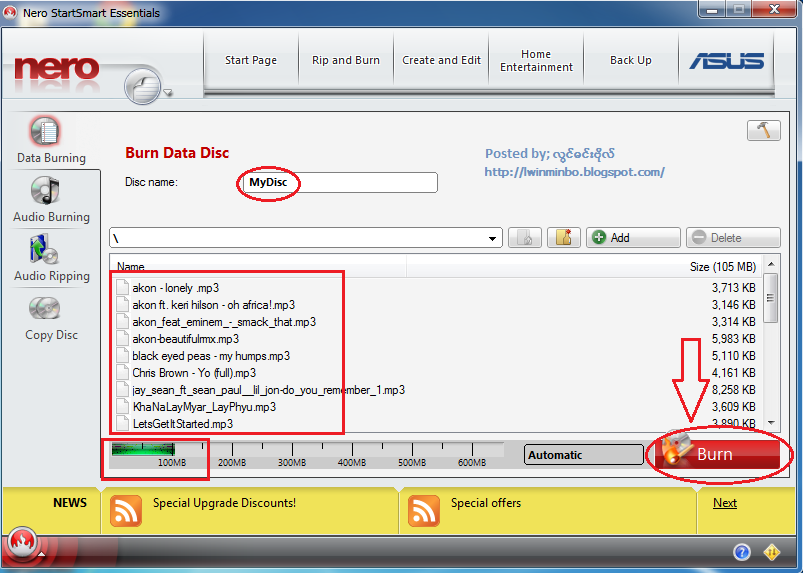
Task: Click file icon of akon - lonely .mp3
Action: 122,287
